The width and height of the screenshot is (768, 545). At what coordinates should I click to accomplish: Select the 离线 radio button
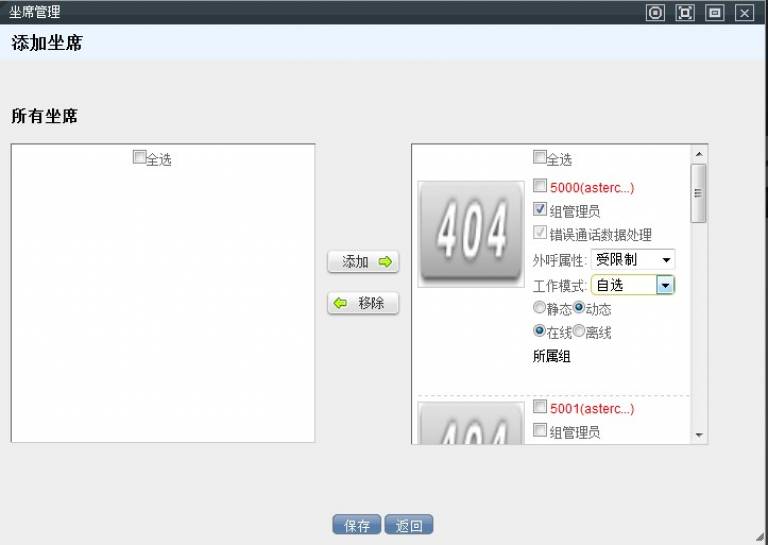click(579, 331)
